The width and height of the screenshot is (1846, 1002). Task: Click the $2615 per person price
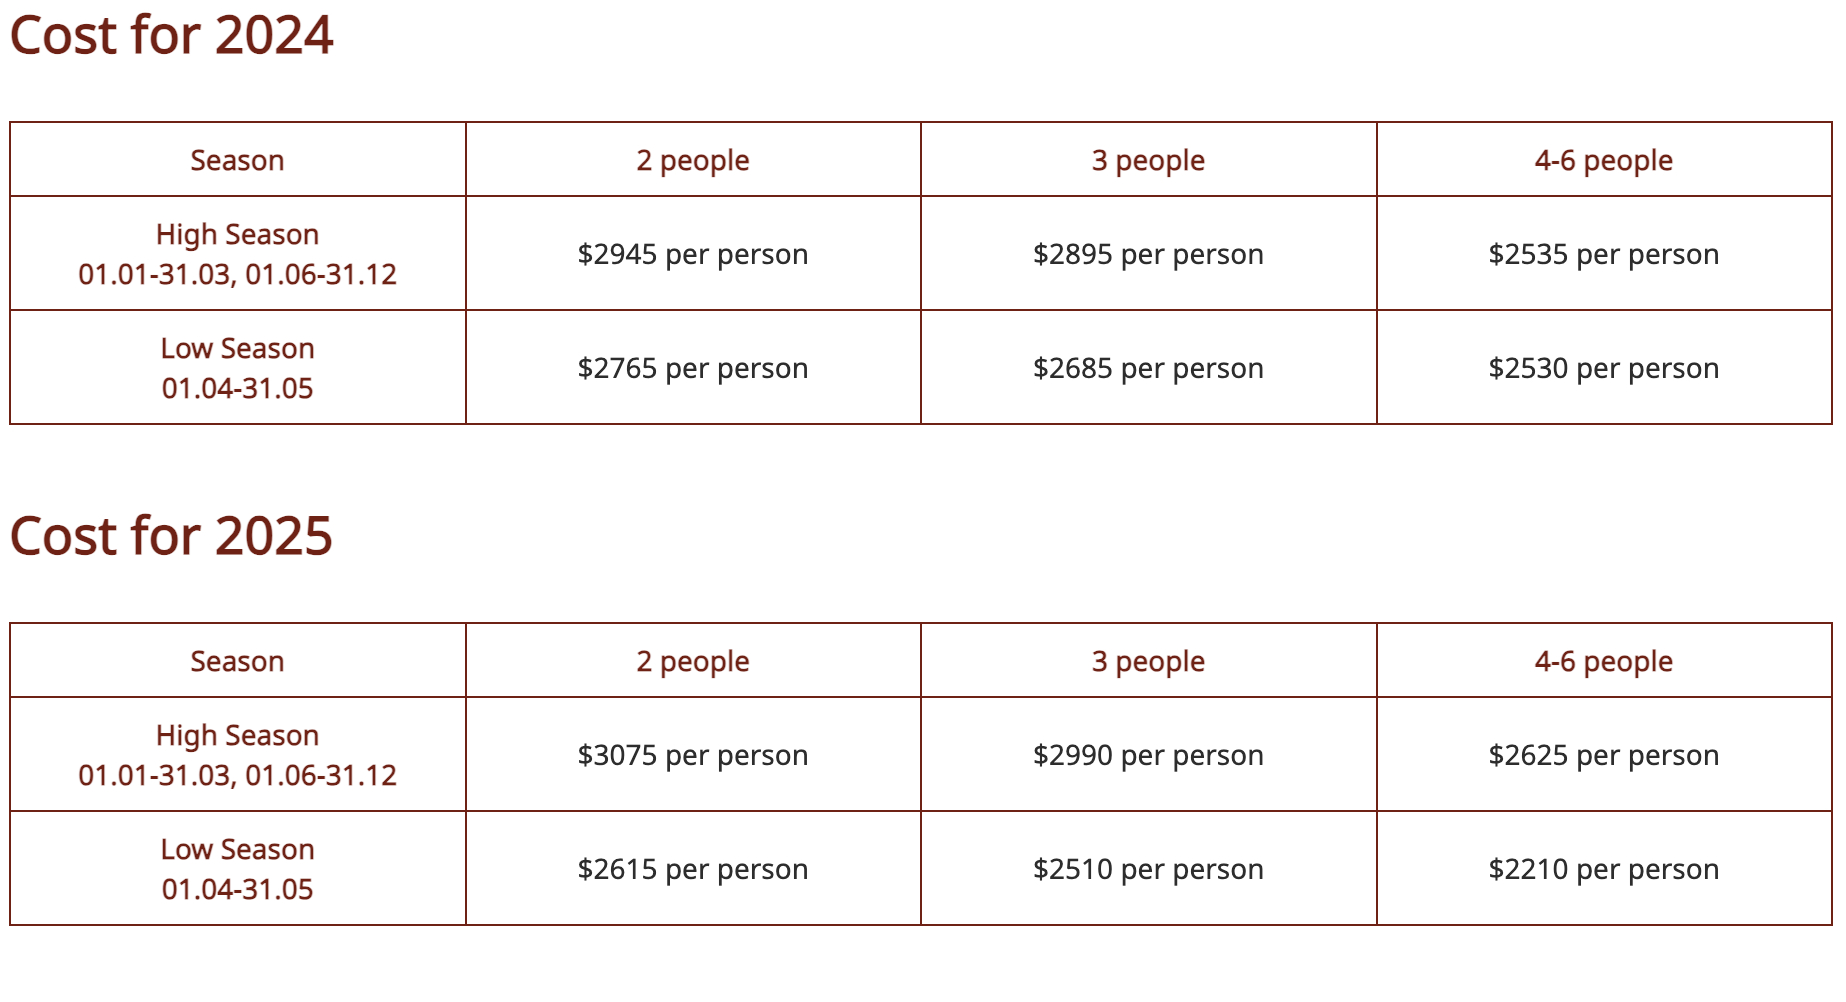pos(693,870)
